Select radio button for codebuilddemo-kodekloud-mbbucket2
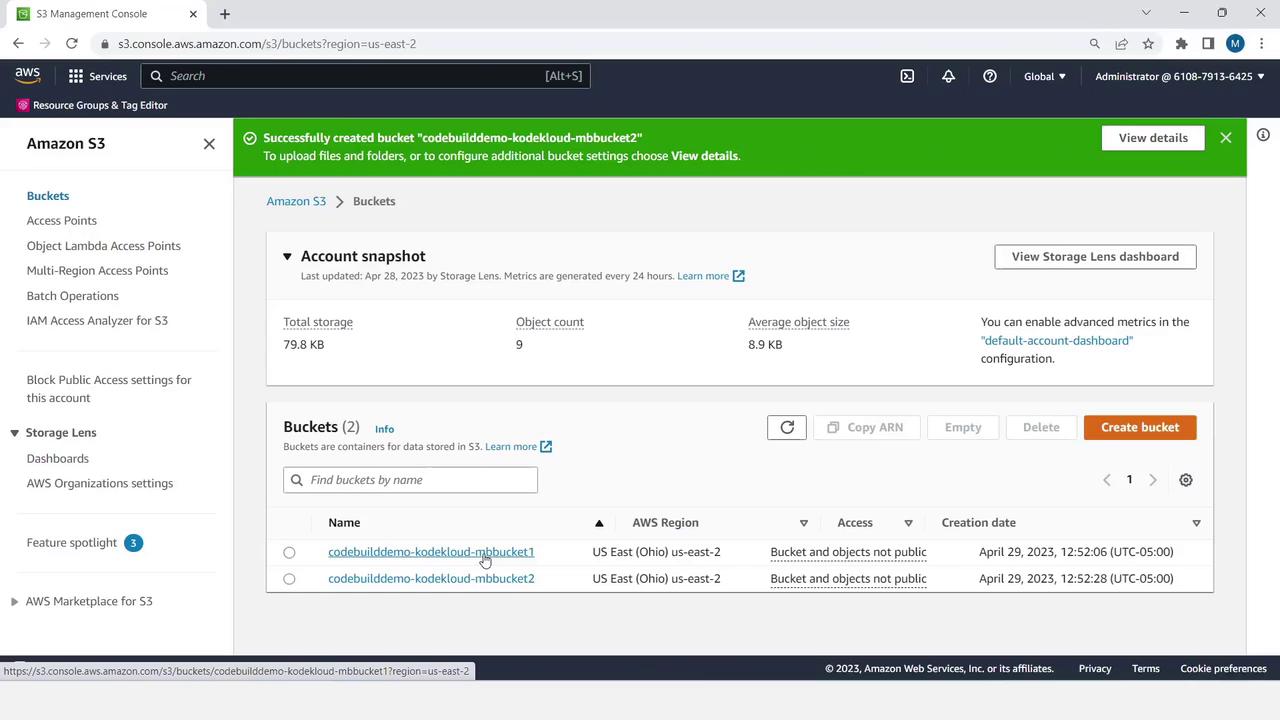Viewport: 1280px width, 720px height. click(289, 579)
